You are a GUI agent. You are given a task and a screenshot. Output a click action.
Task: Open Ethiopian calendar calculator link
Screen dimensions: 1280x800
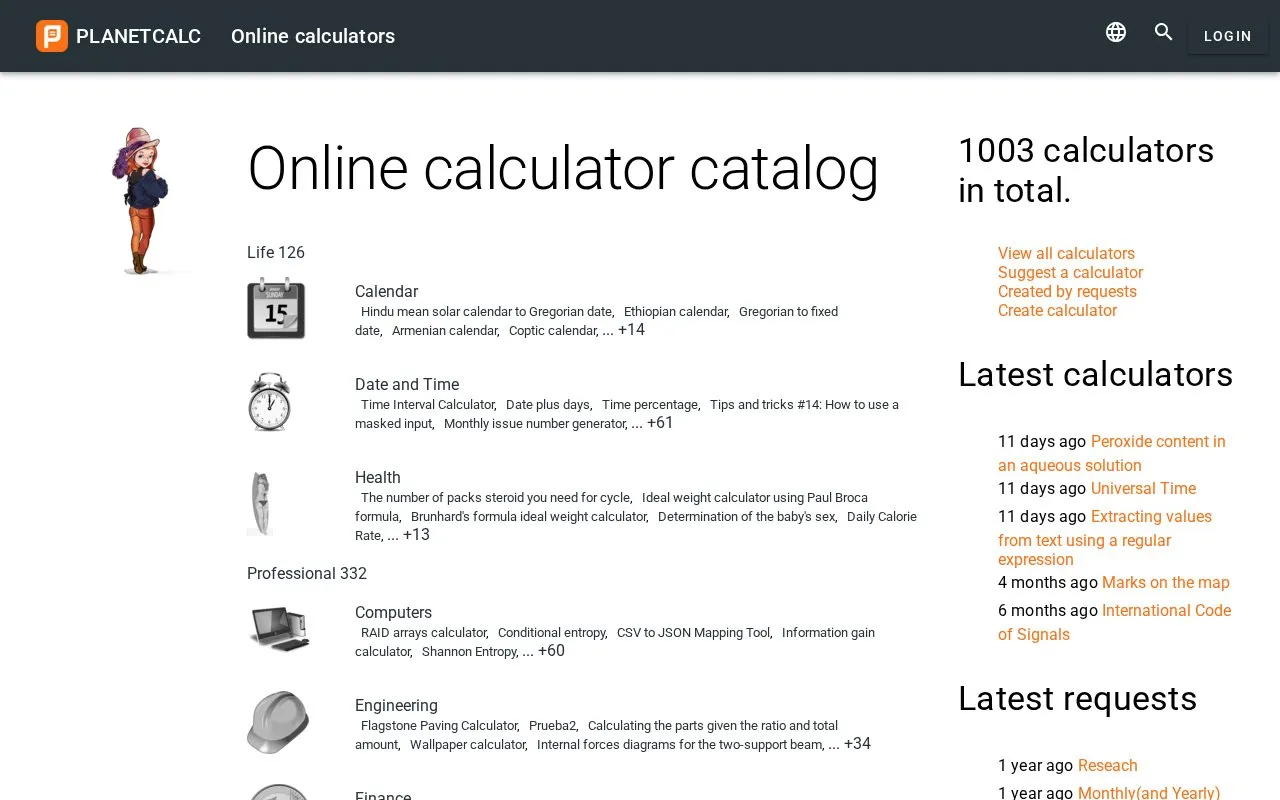(x=676, y=312)
